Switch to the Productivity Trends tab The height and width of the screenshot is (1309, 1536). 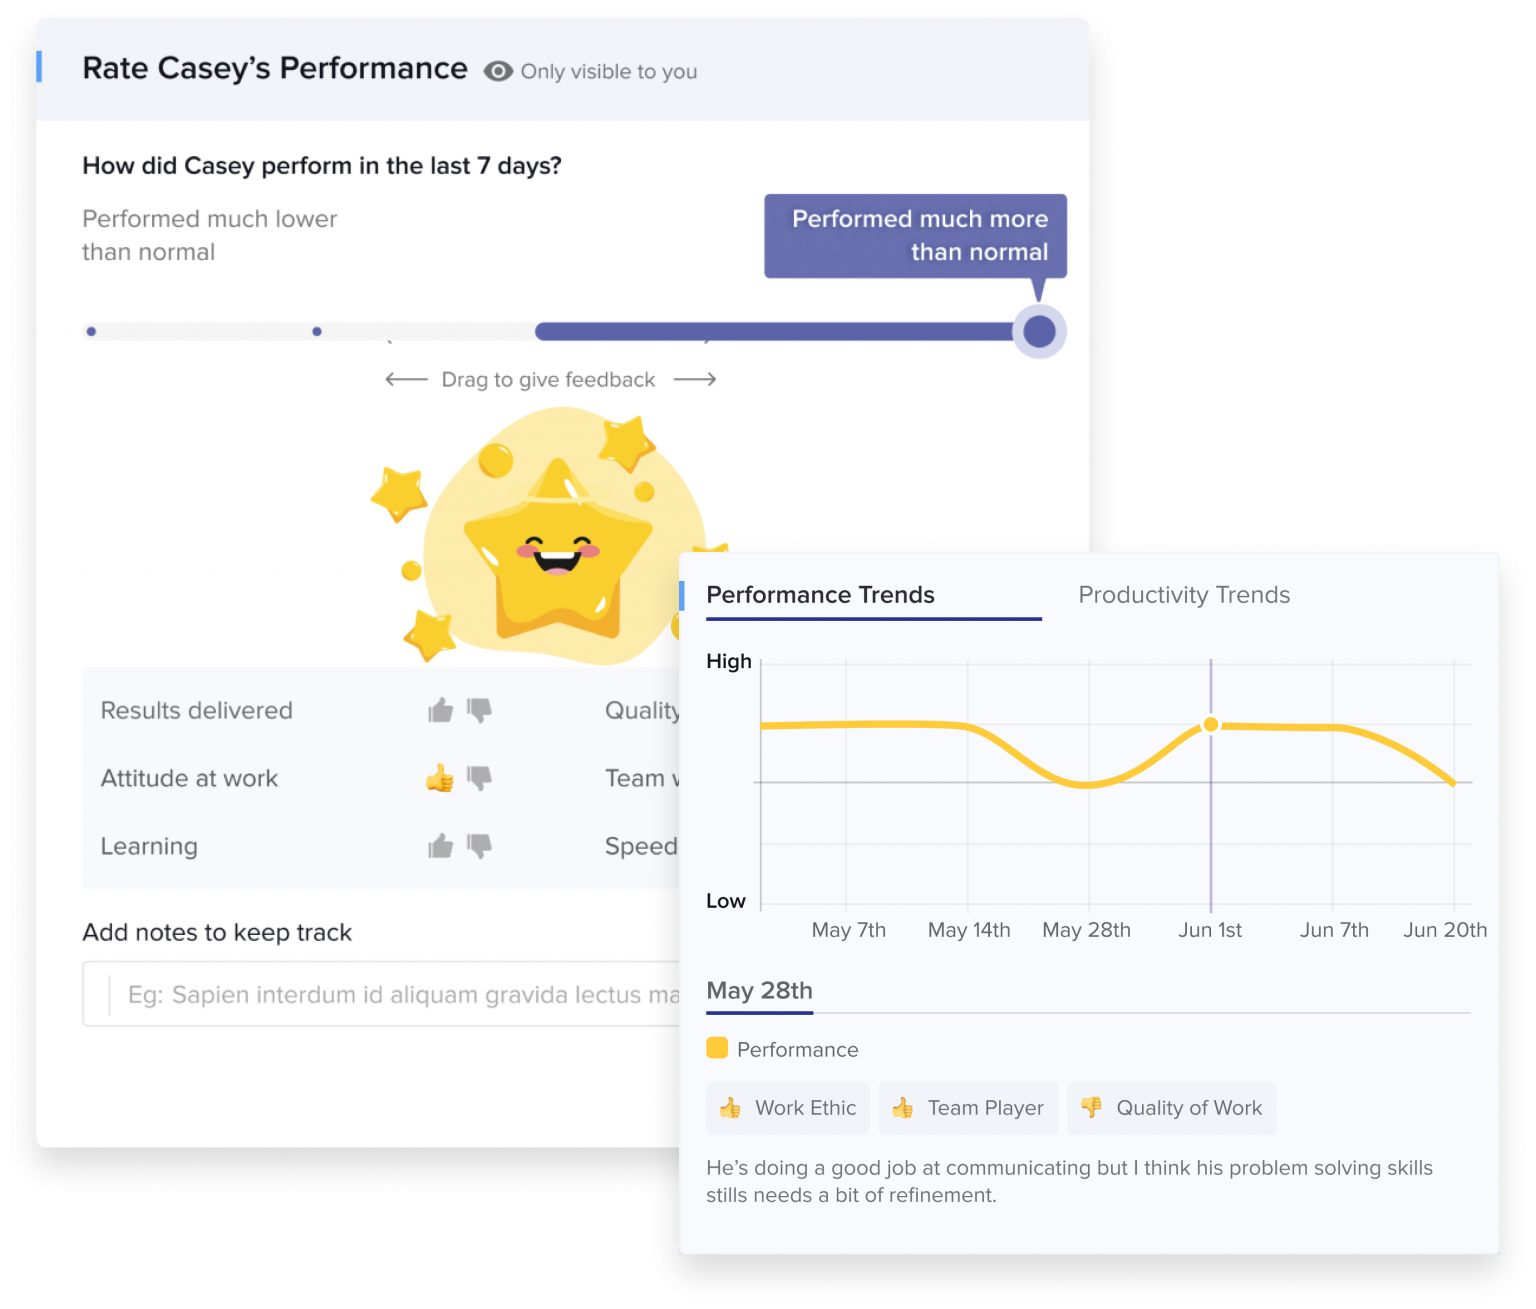[1184, 595]
